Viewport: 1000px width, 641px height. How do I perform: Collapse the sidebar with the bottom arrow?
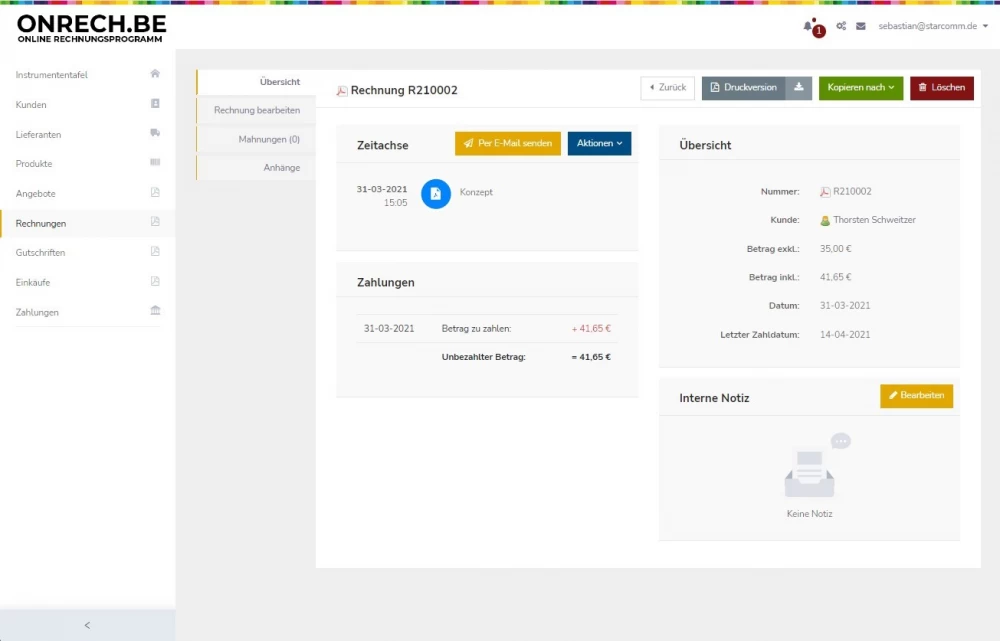tap(87, 625)
